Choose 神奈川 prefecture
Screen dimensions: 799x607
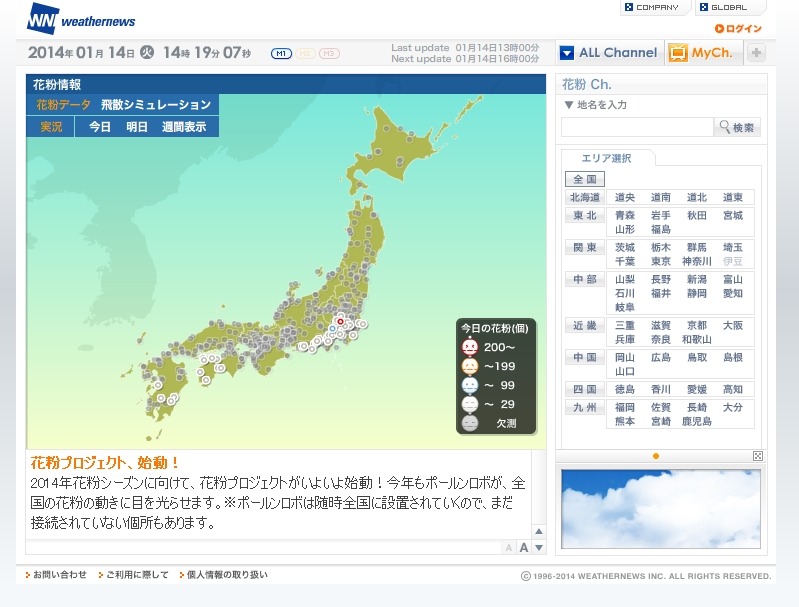tap(697, 261)
